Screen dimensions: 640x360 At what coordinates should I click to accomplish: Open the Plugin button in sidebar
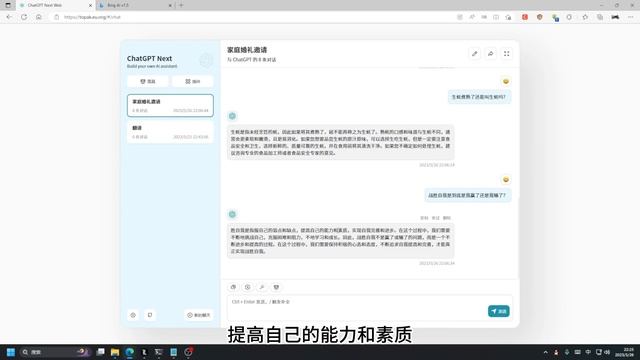(x=193, y=81)
